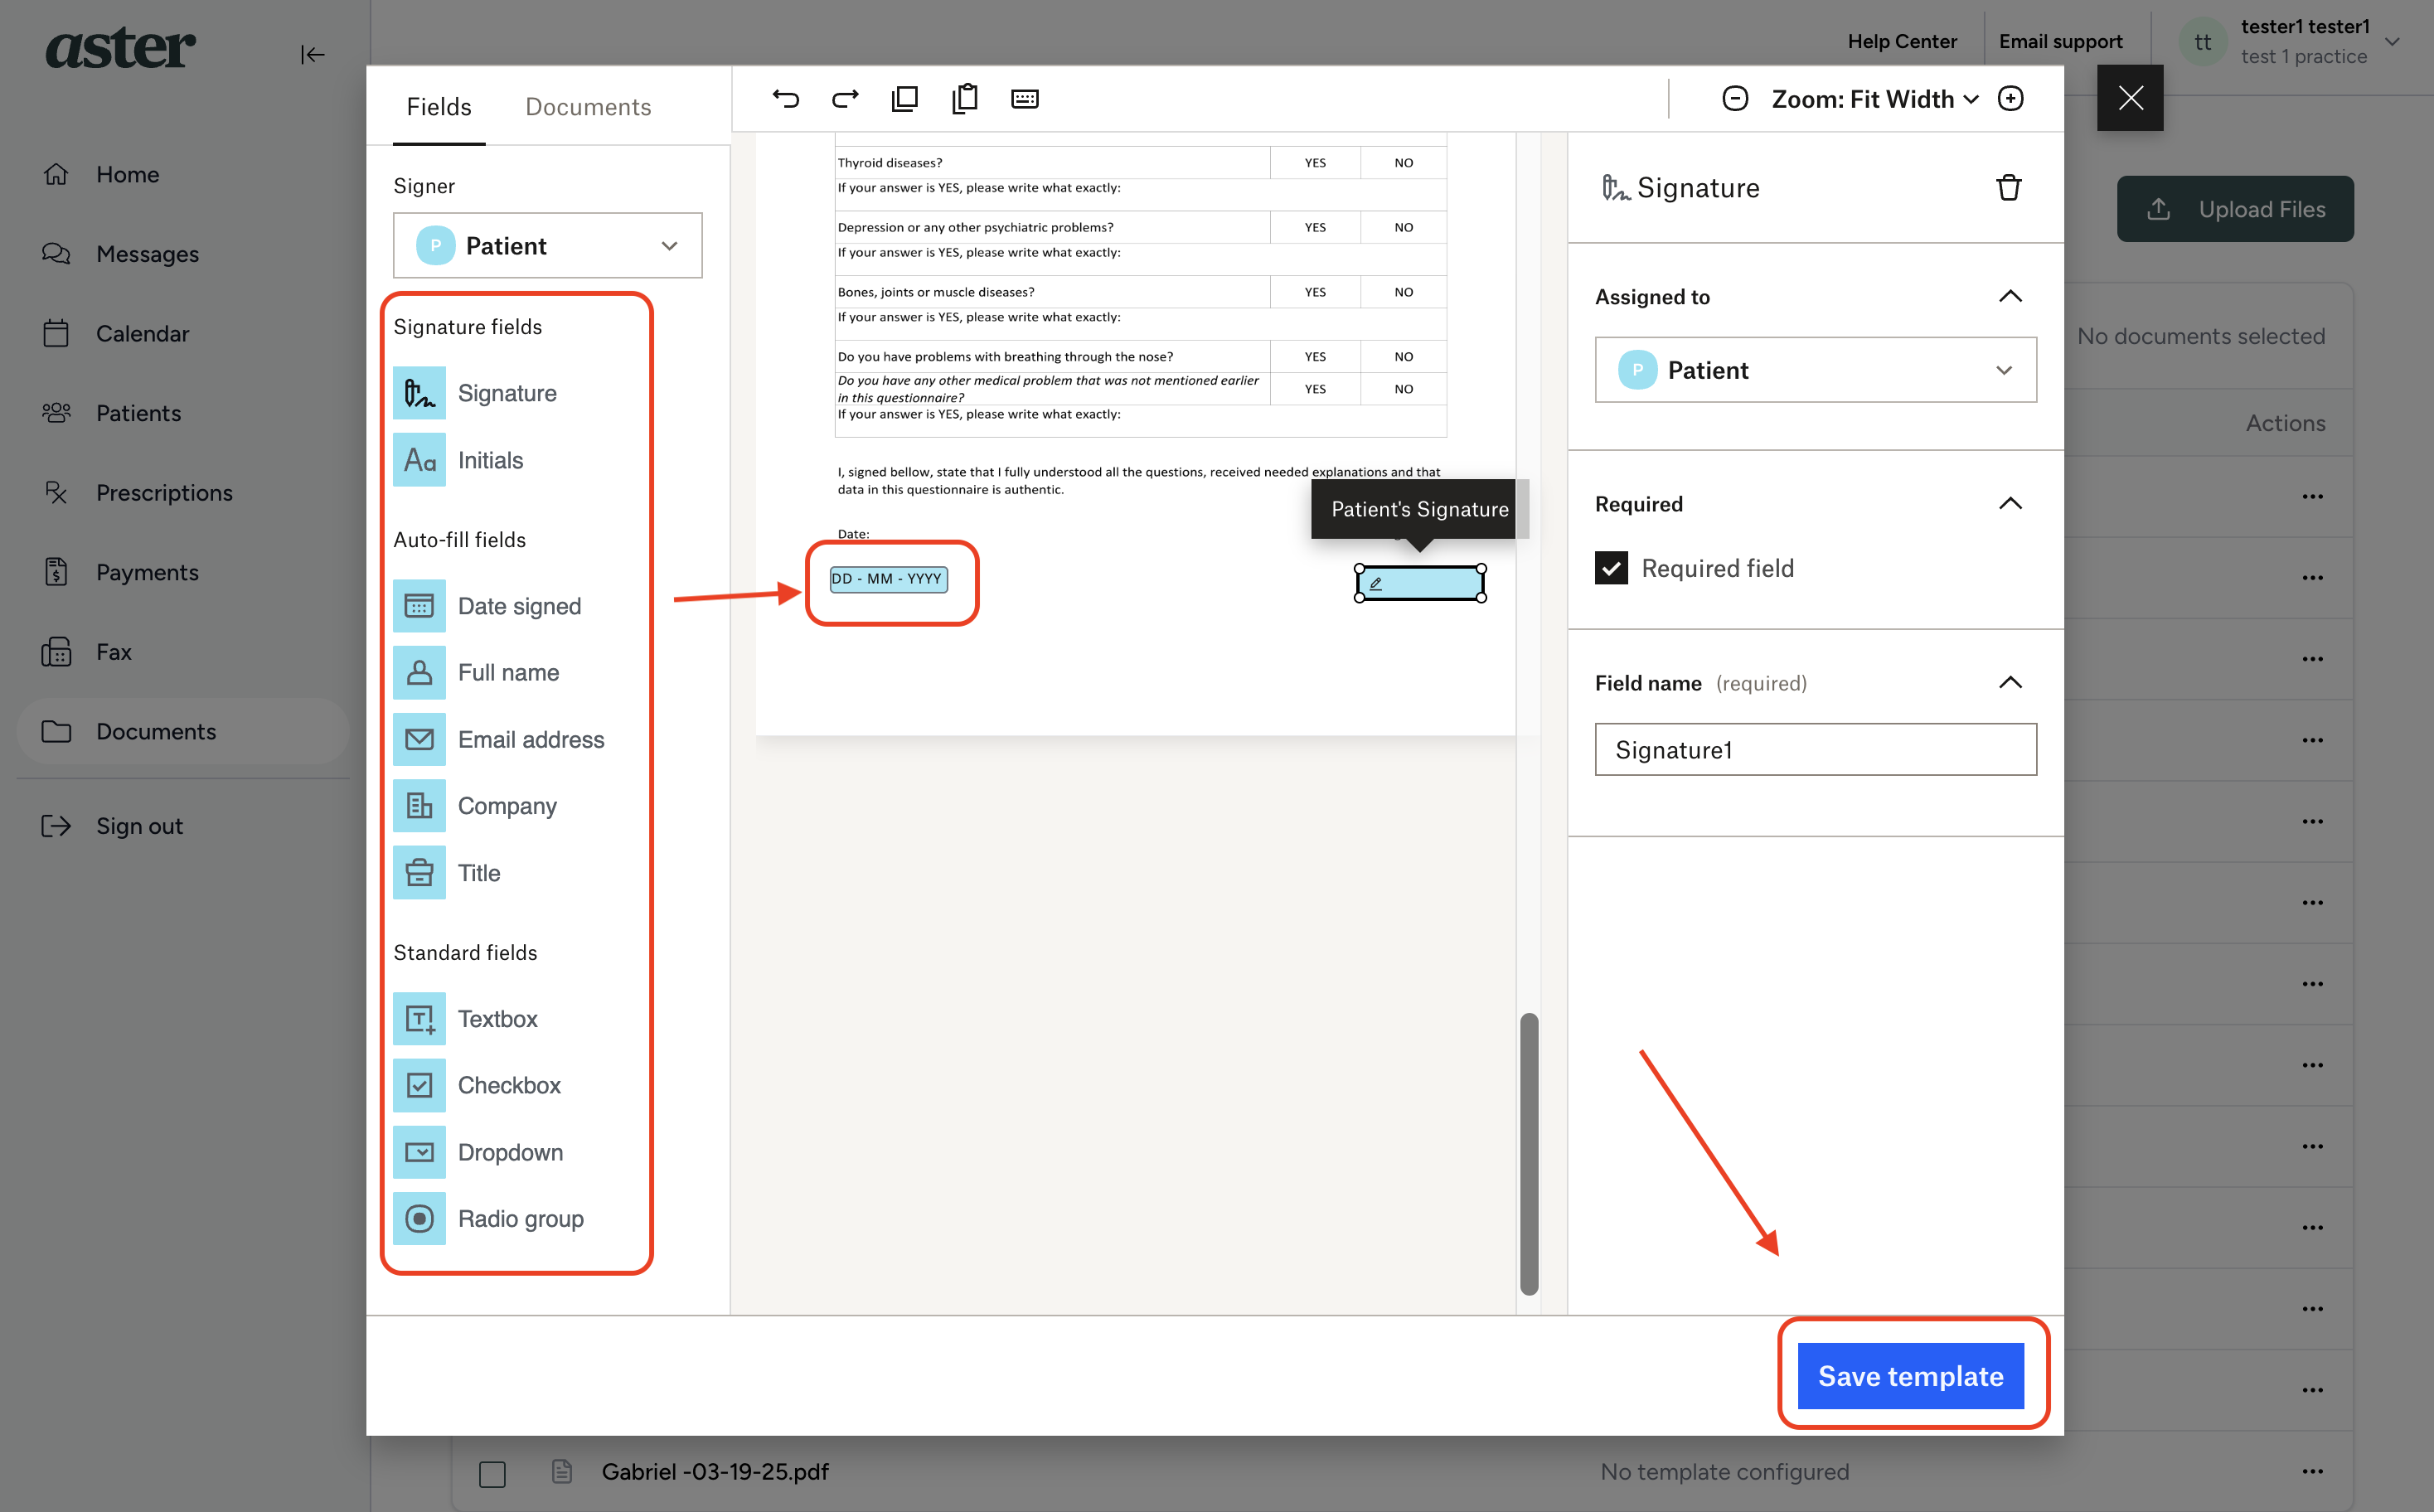The image size is (2434, 1512).
Task: Open the Zoom: Fit Width dropdown
Action: [x=1874, y=99]
